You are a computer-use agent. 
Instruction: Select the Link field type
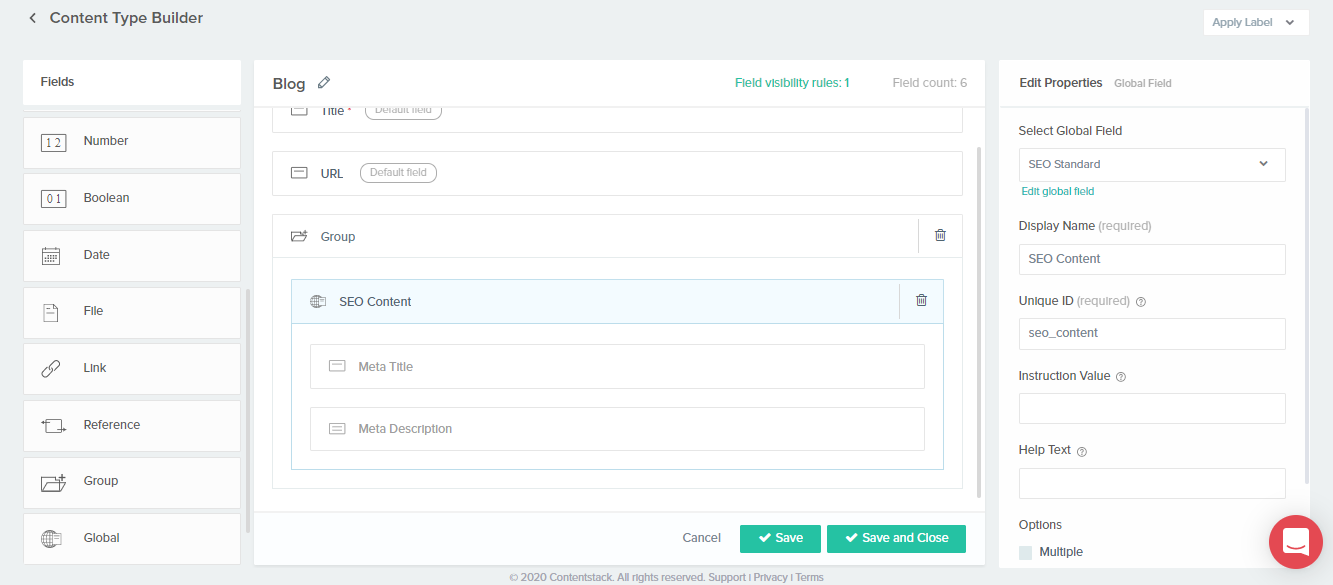[132, 369]
